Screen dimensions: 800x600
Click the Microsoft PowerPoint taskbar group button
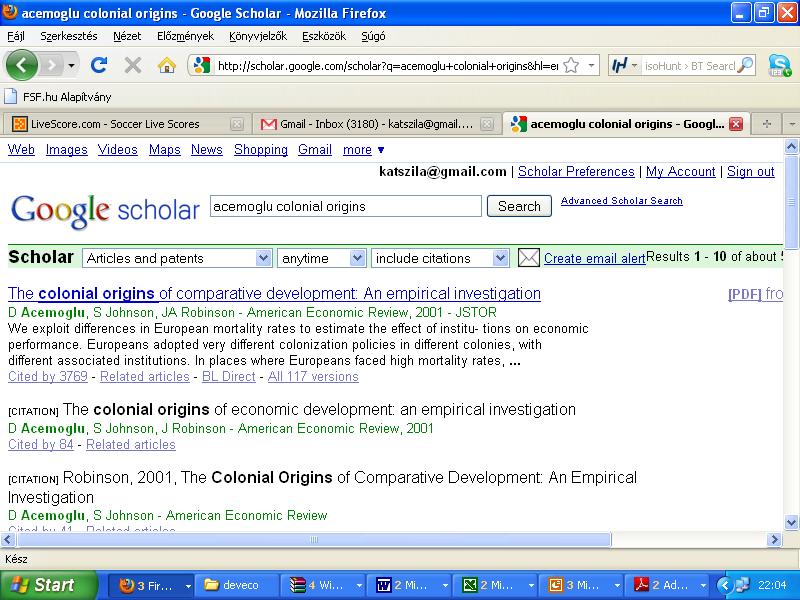coord(583,585)
